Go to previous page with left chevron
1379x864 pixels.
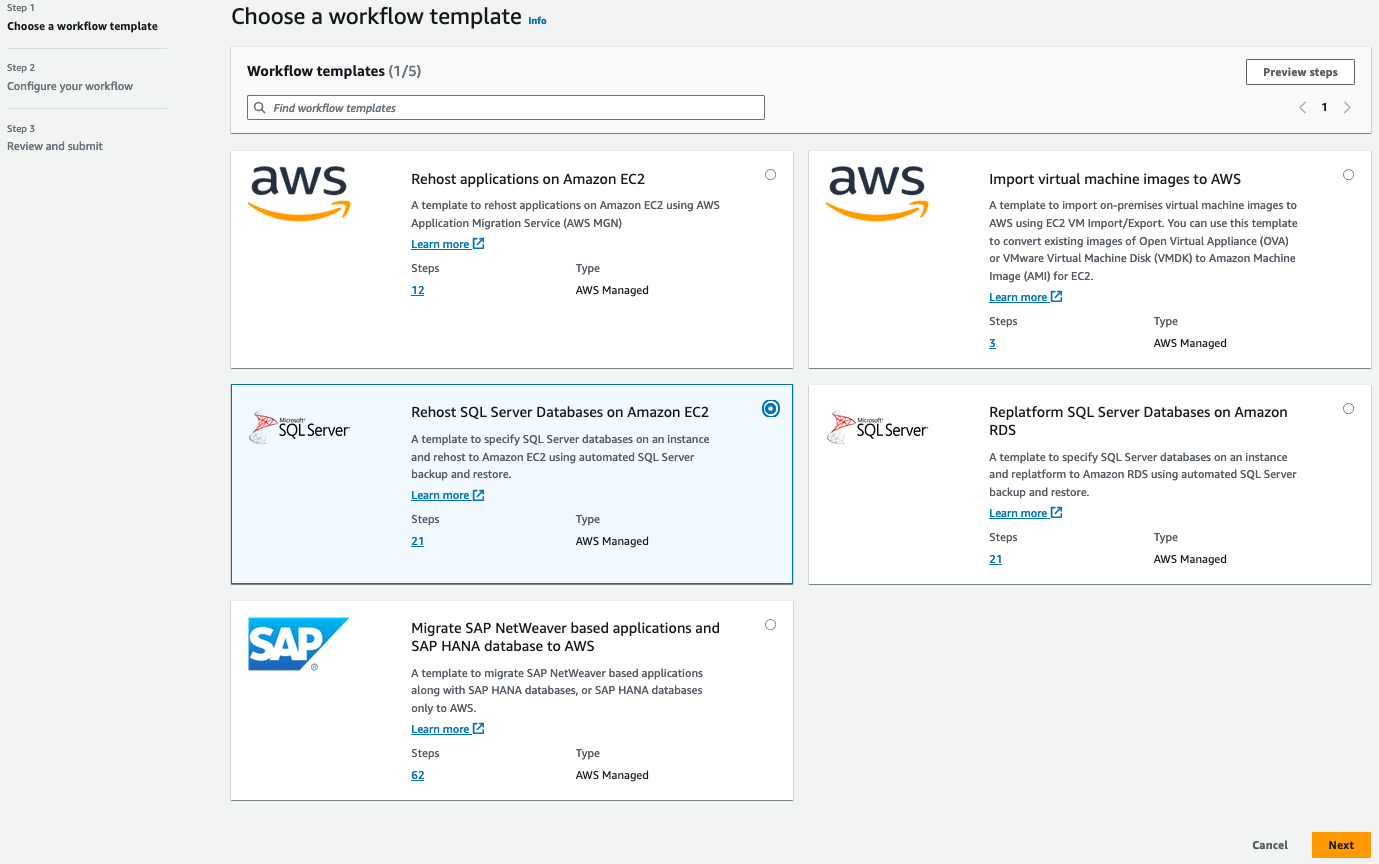click(1302, 107)
